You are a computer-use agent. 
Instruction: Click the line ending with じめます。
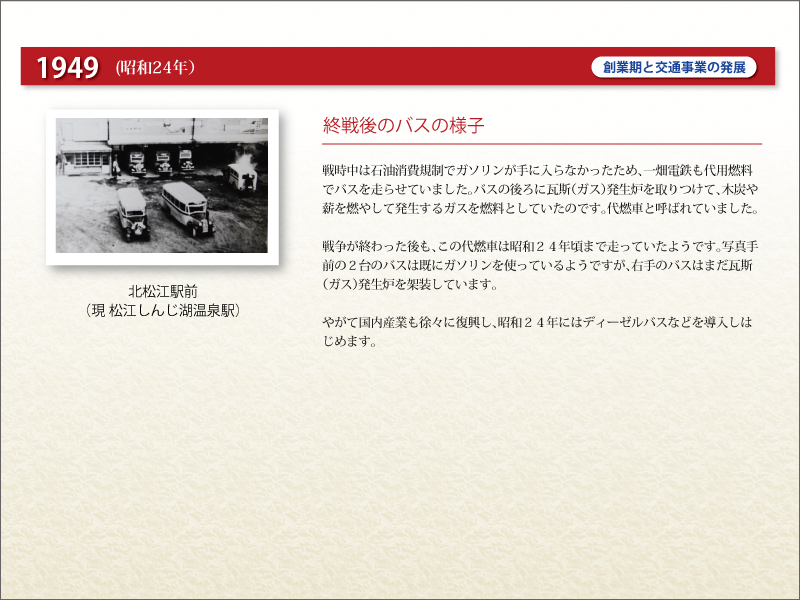pos(349,341)
